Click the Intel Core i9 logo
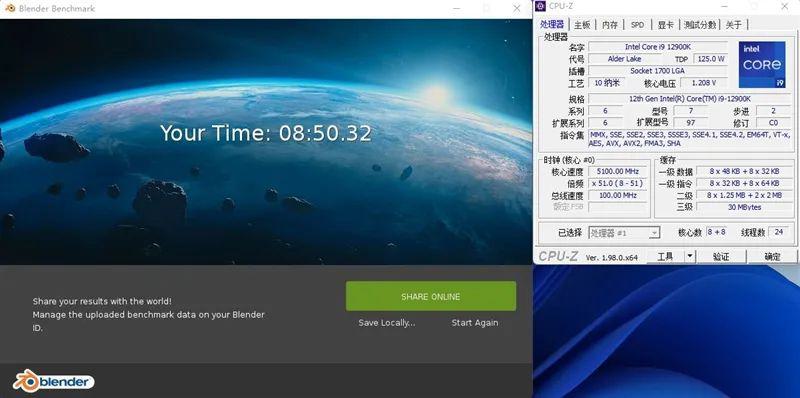This screenshot has width=800, height=398. [x=762, y=64]
